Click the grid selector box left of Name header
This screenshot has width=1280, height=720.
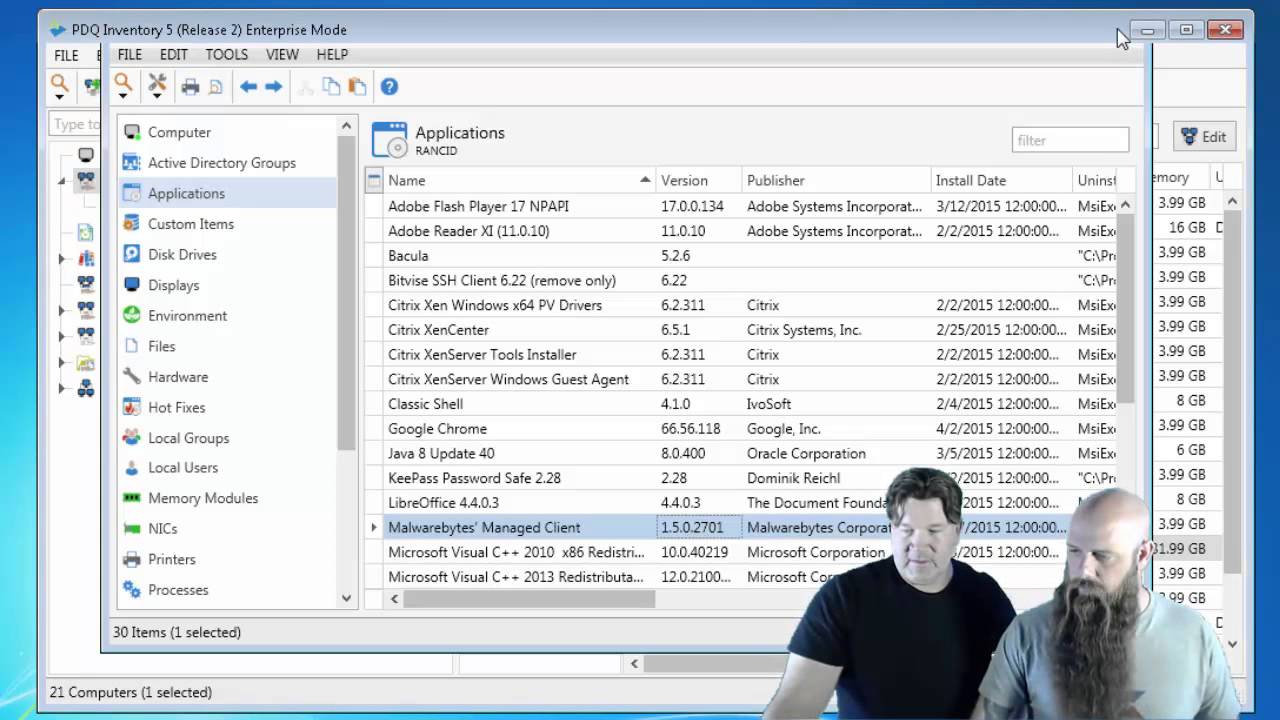(374, 180)
